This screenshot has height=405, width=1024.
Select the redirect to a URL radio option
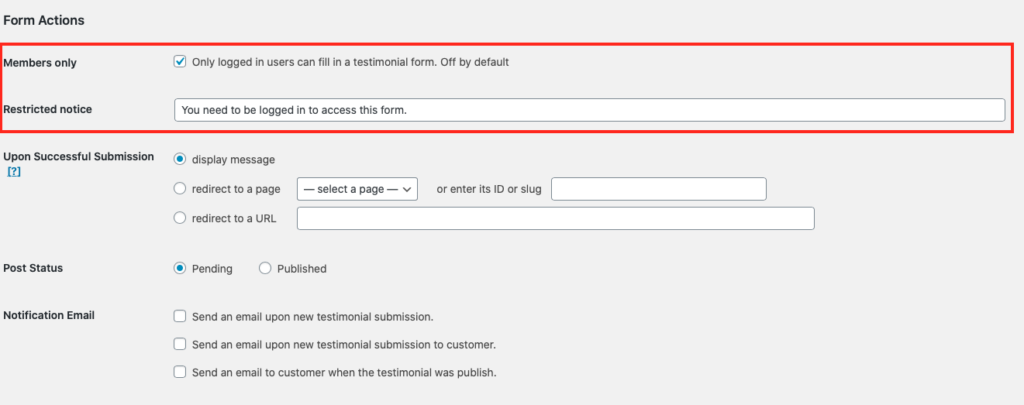tap(180, 218)
